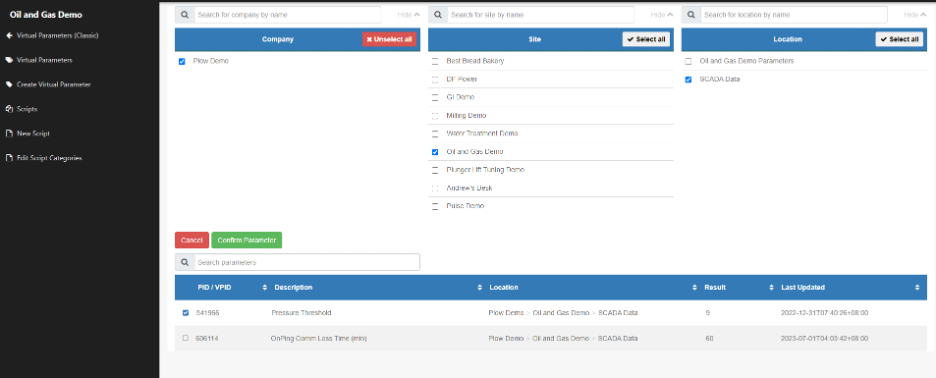The height and width of the screenshot is (378, 936).
Task: Check the Andrew's Desk site checkbox
Action: [x=435, y=188]
